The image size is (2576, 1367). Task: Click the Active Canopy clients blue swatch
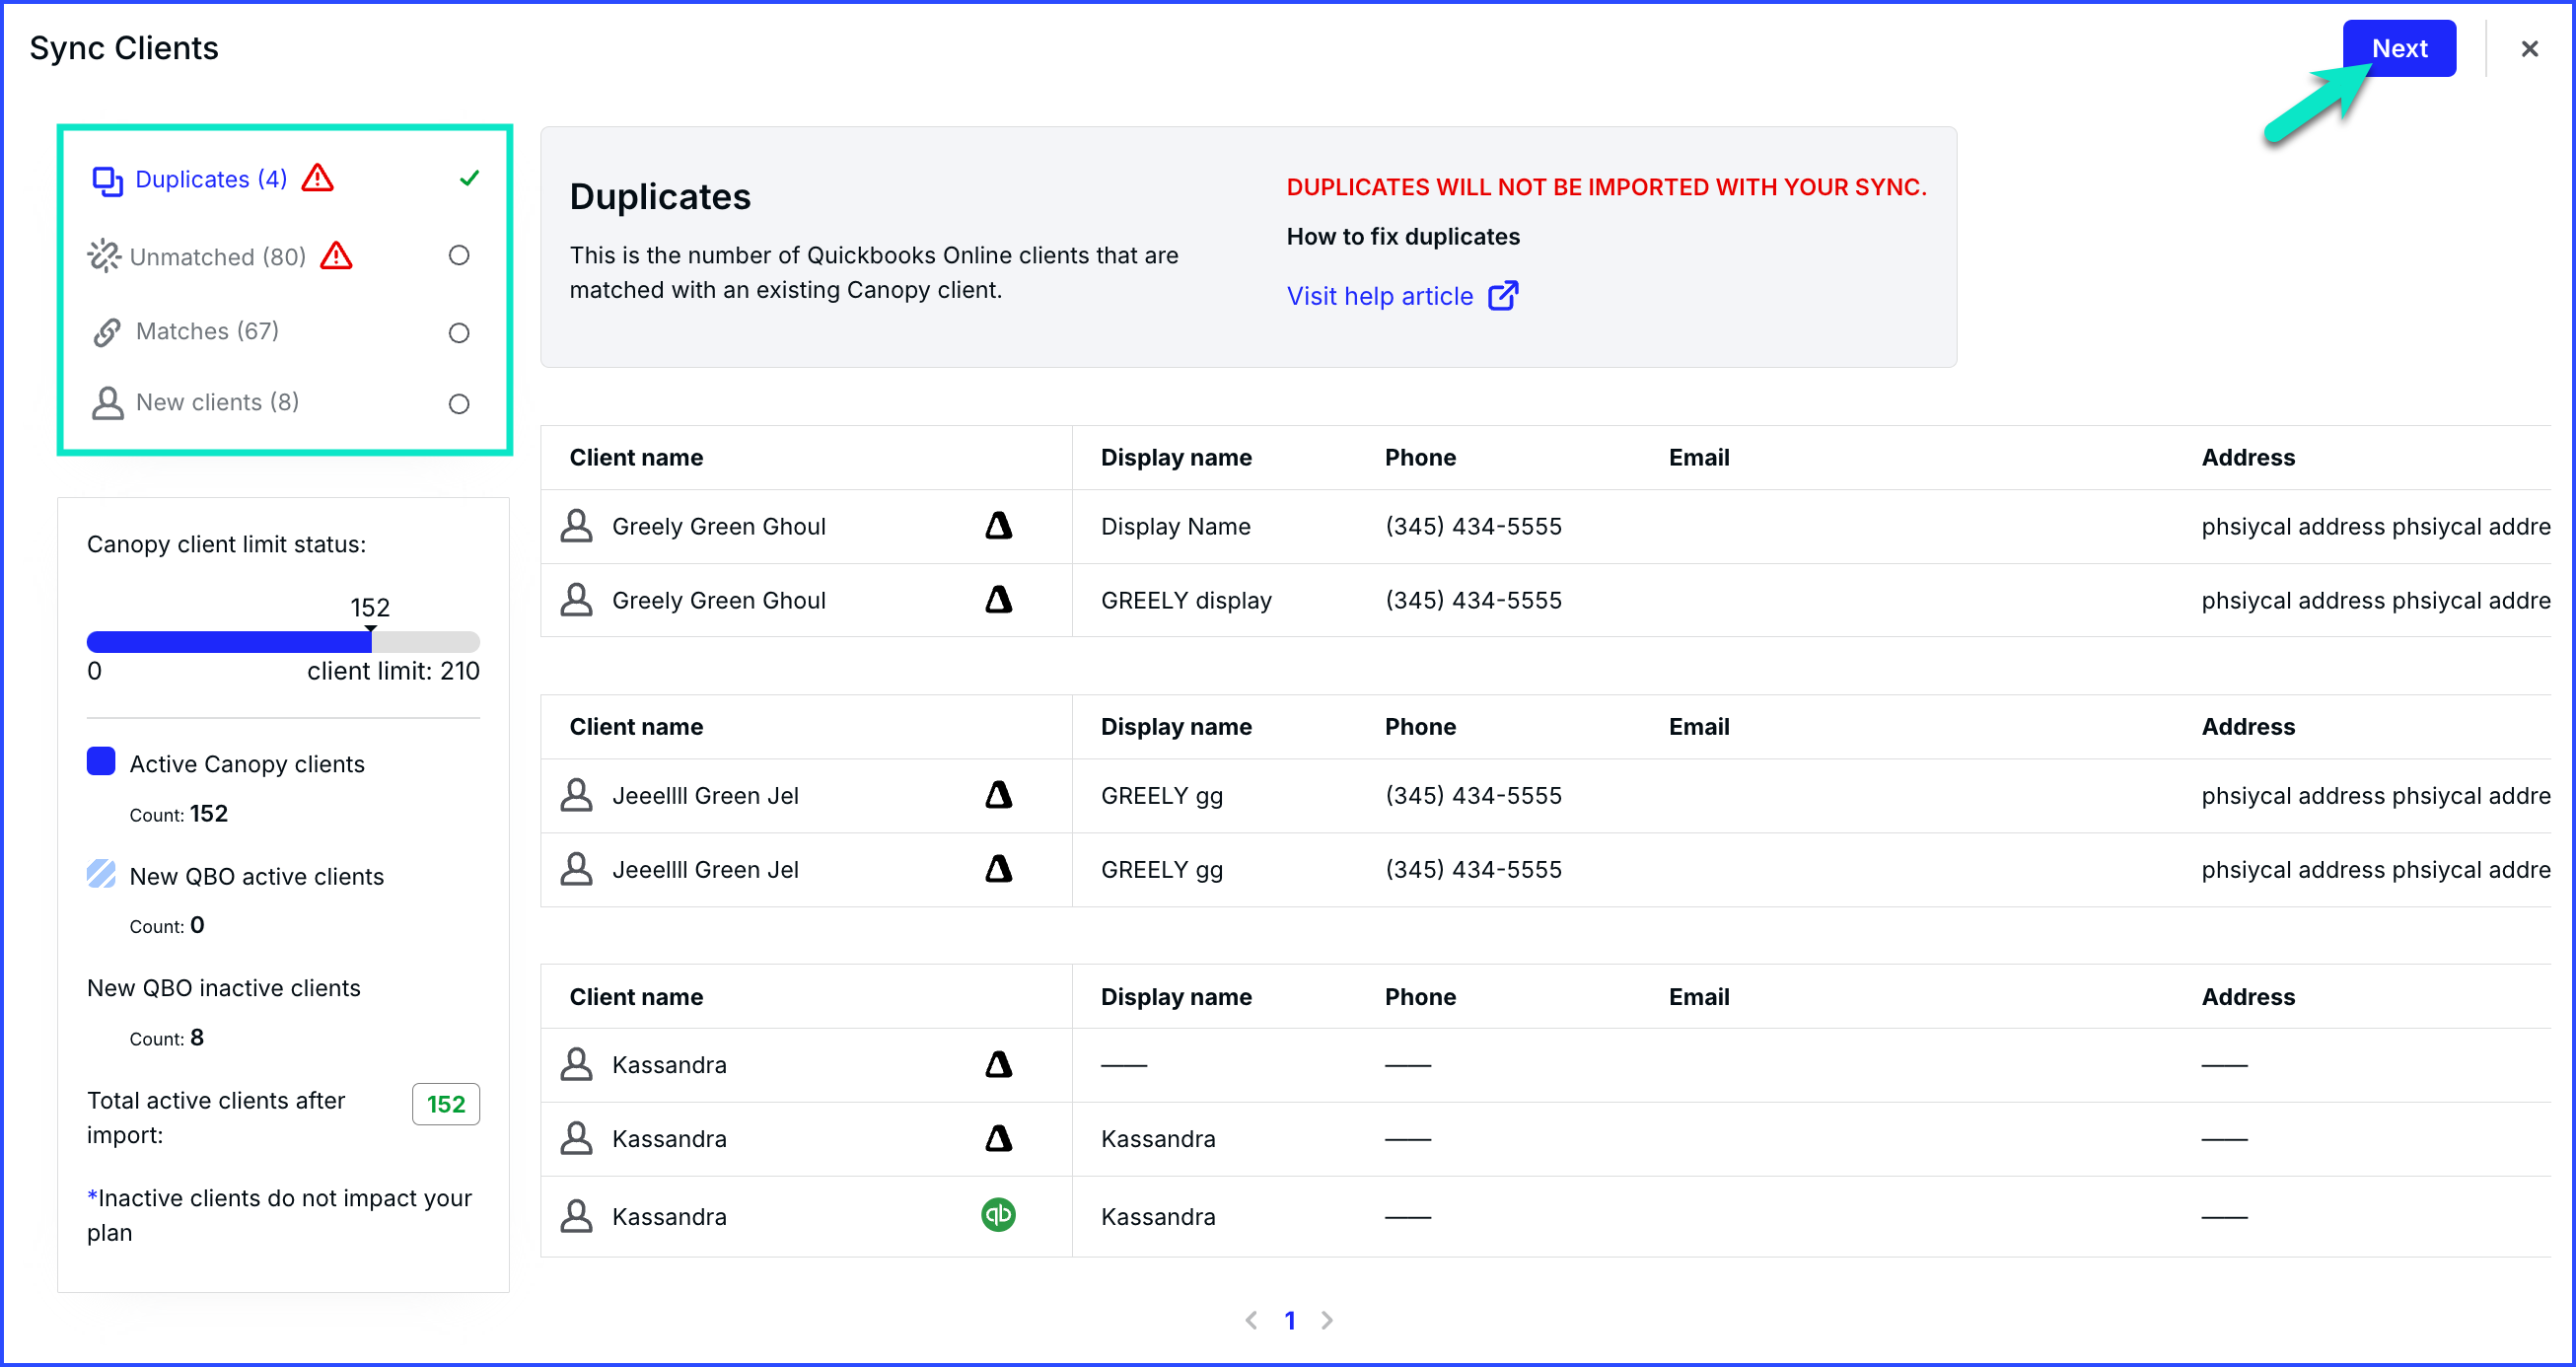click(101, 762)
